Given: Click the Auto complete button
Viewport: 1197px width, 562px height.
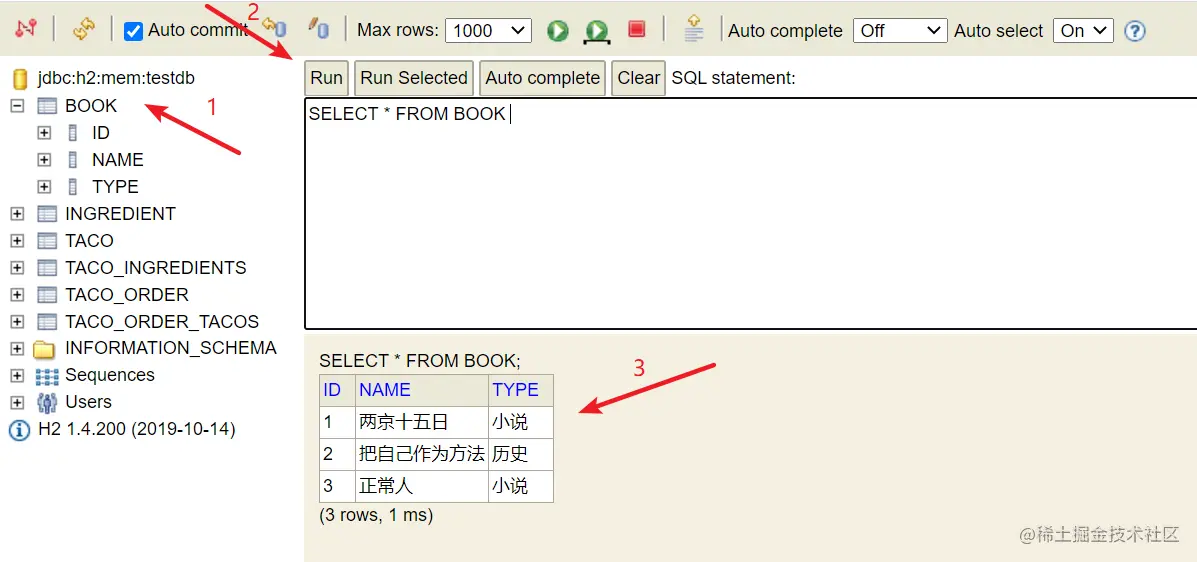Looking at the screenshot, I should pos(543,78).
